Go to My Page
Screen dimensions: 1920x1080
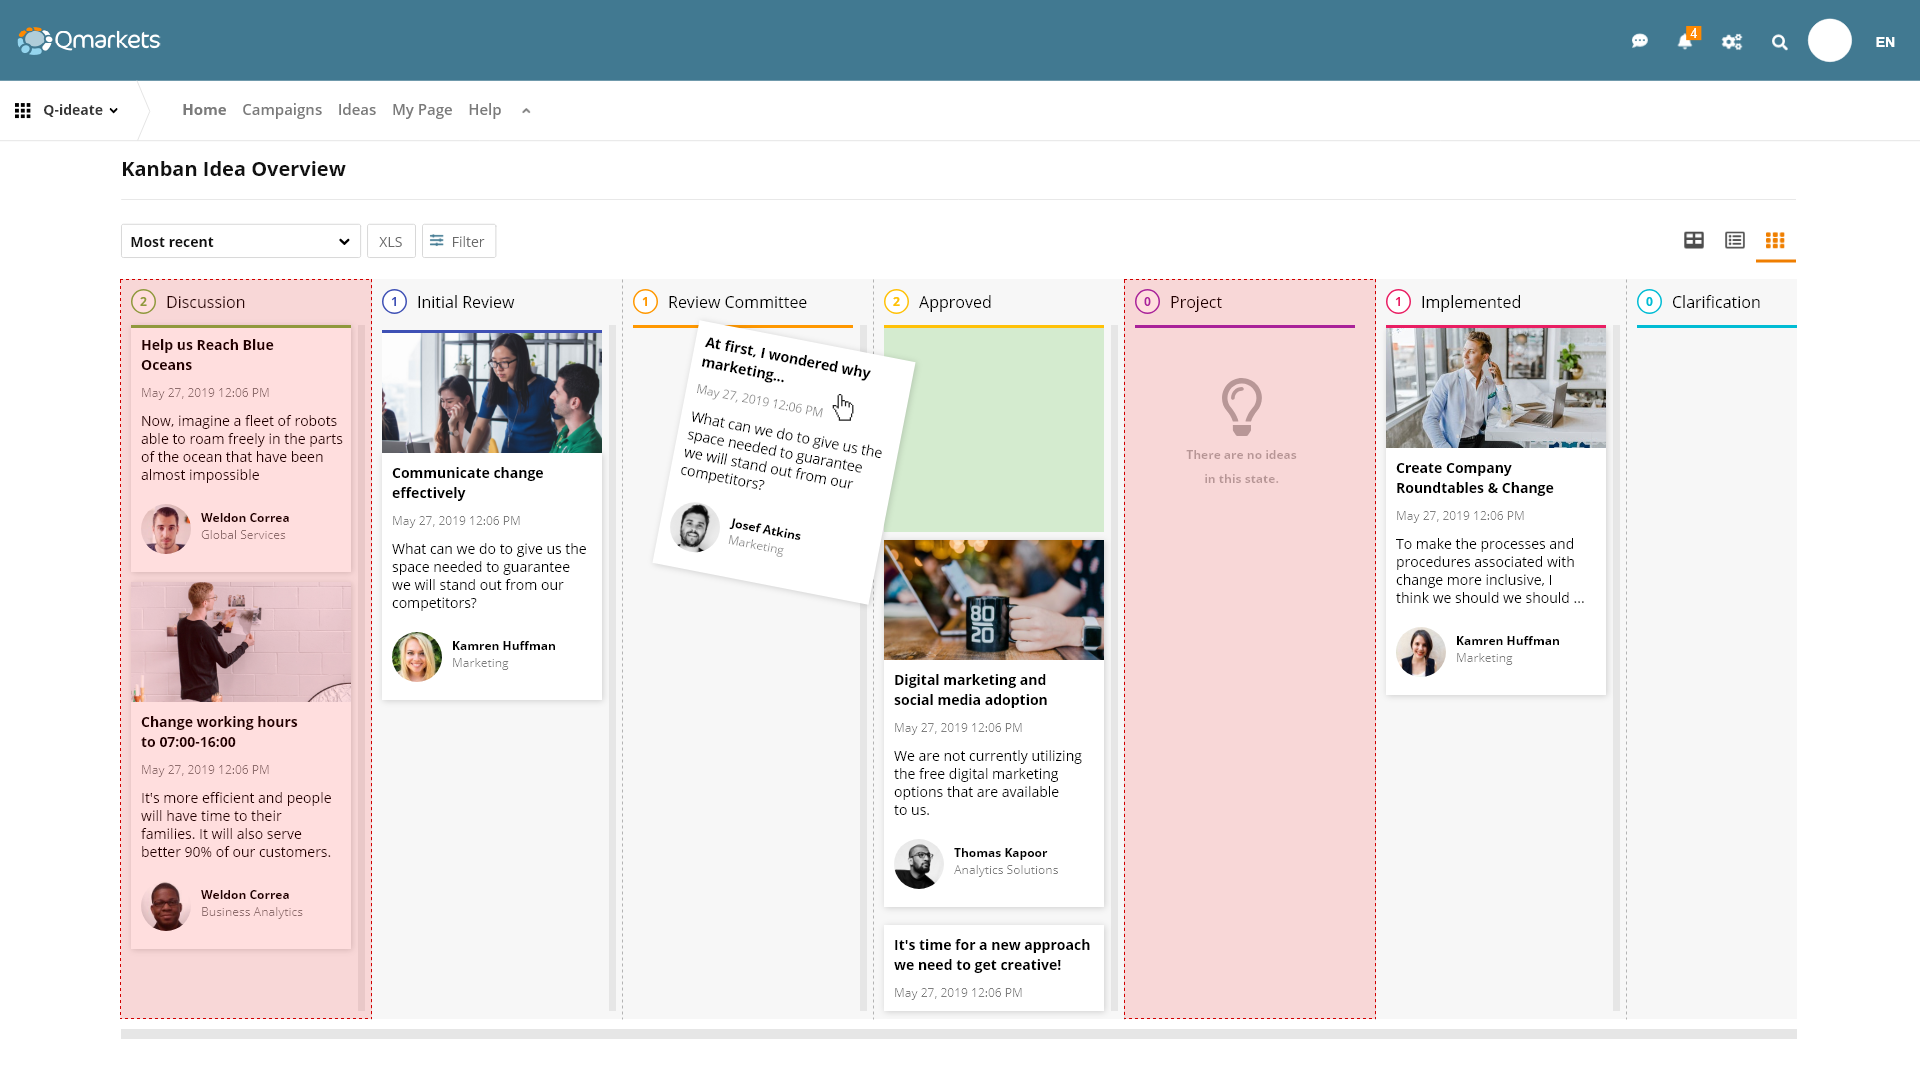[422, 110]
